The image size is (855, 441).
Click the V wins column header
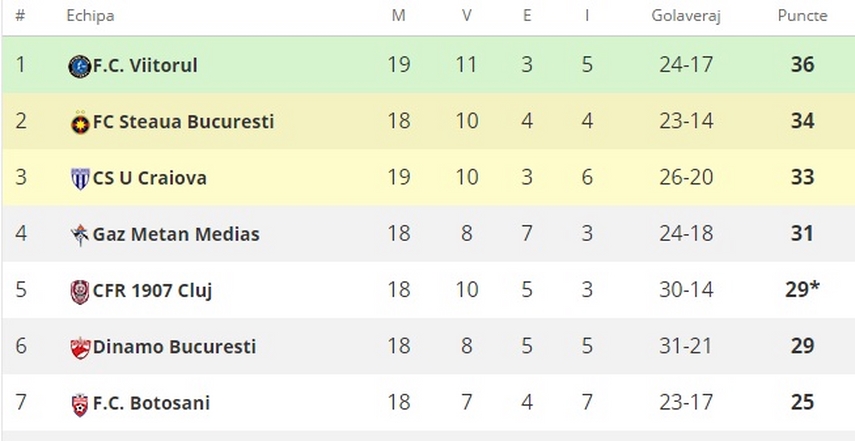[467, 16]
